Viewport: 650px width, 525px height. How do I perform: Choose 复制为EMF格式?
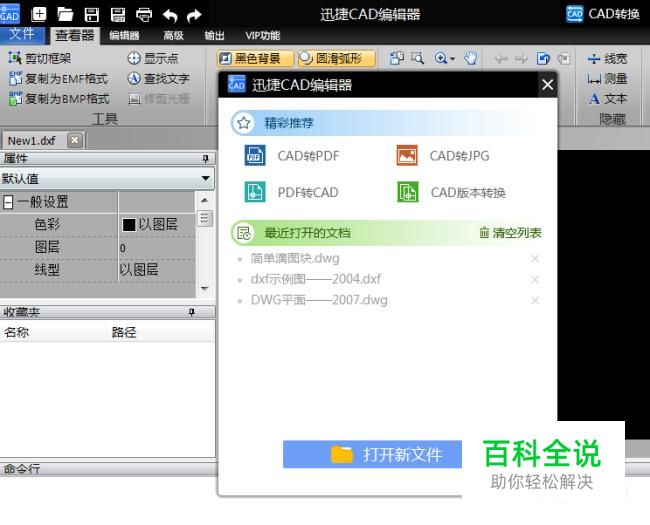point(58,78)
